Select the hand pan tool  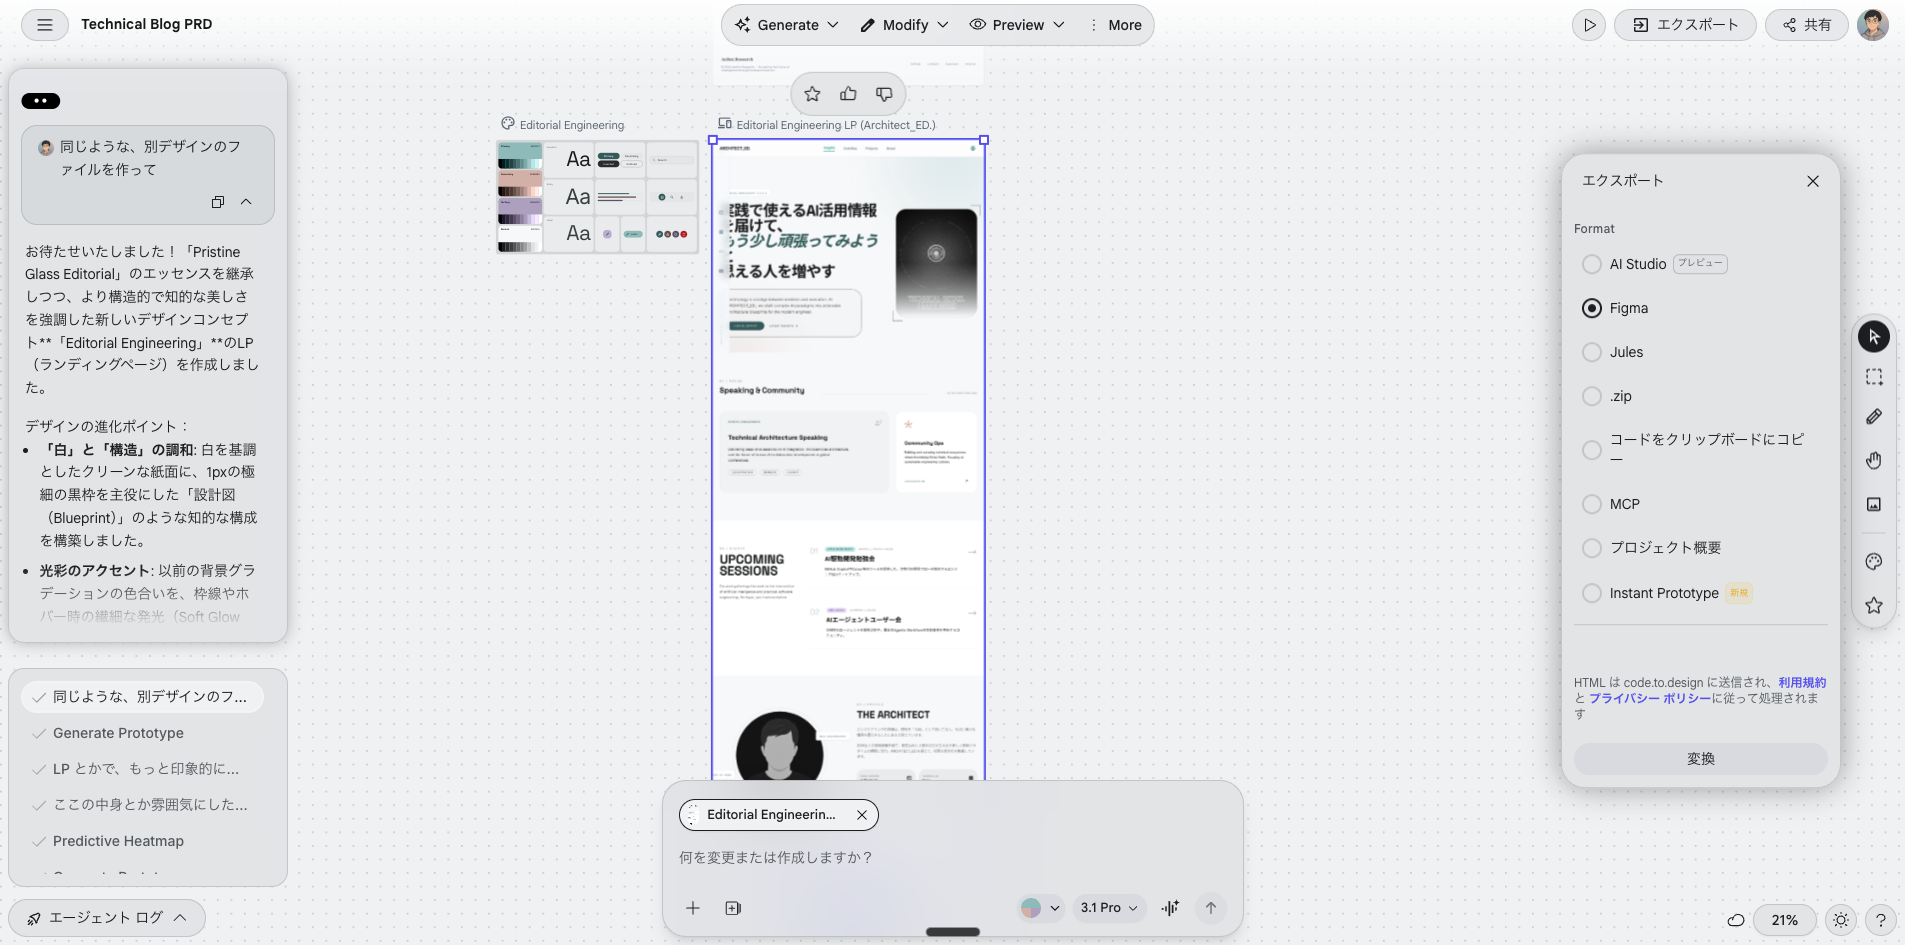tap(1873, 460)
